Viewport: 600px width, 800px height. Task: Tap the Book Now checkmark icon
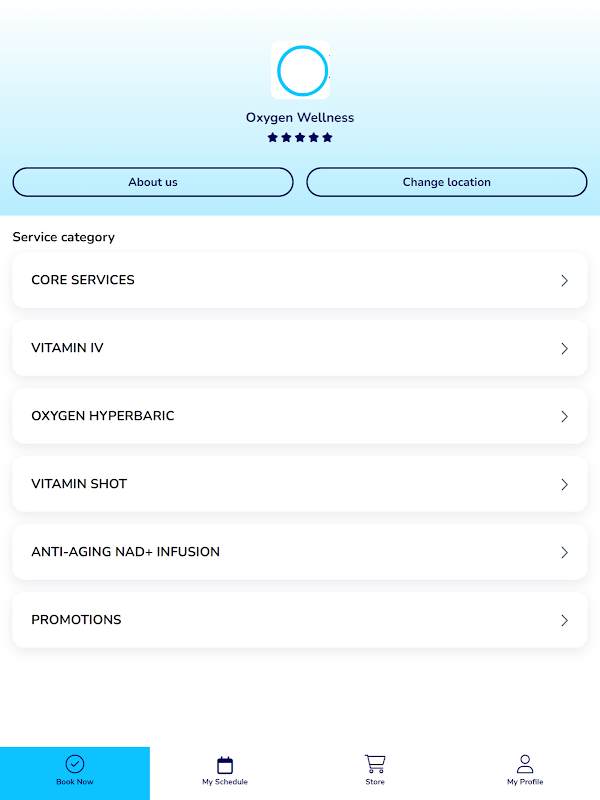click(x=75, y=764)
